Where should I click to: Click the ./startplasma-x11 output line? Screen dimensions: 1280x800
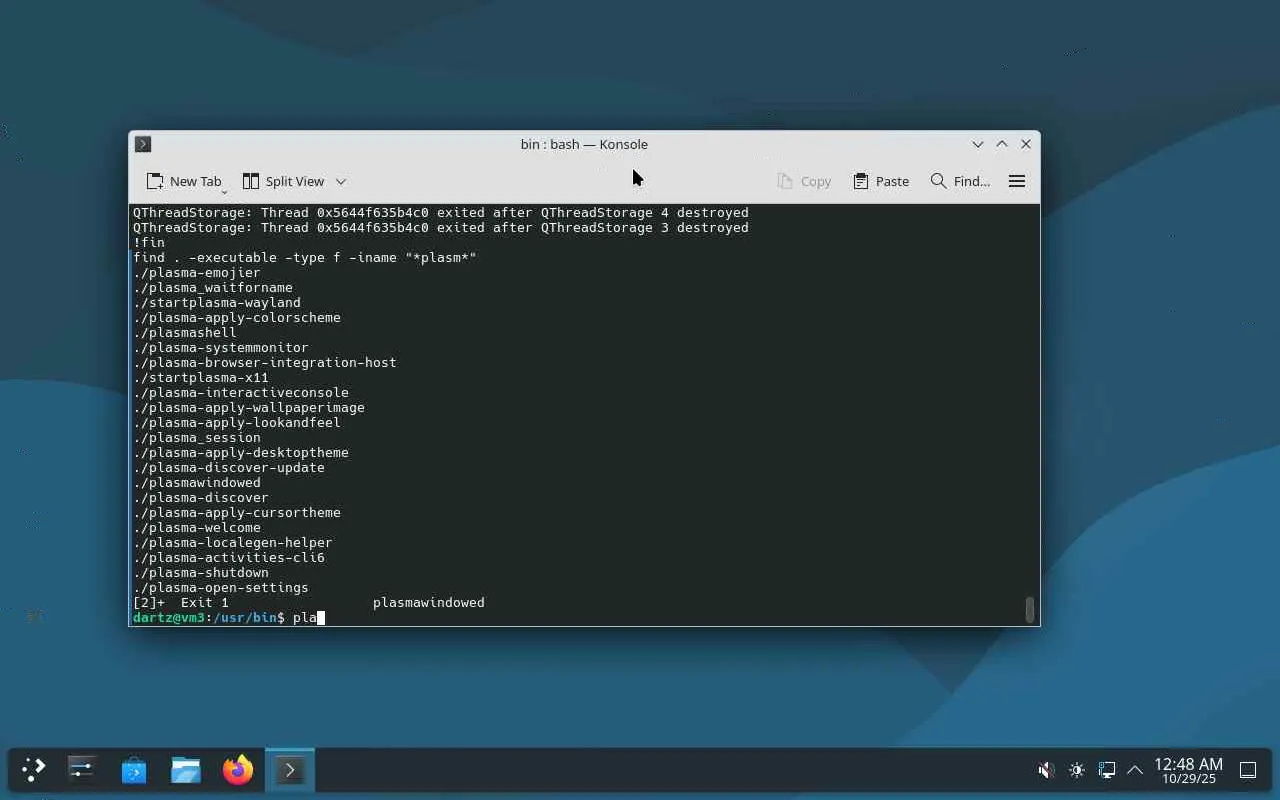click(201, 378)
